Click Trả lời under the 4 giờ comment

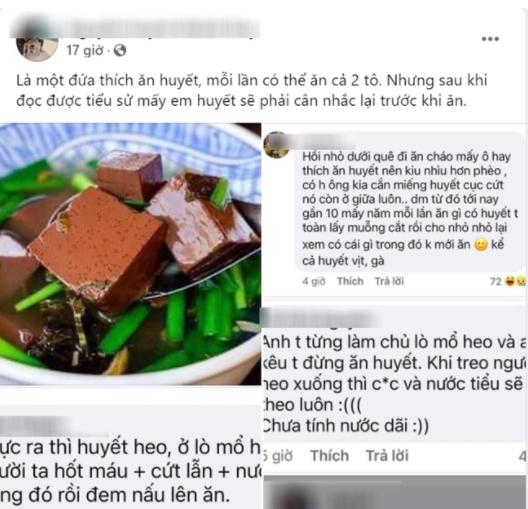[x=389, y=281]
